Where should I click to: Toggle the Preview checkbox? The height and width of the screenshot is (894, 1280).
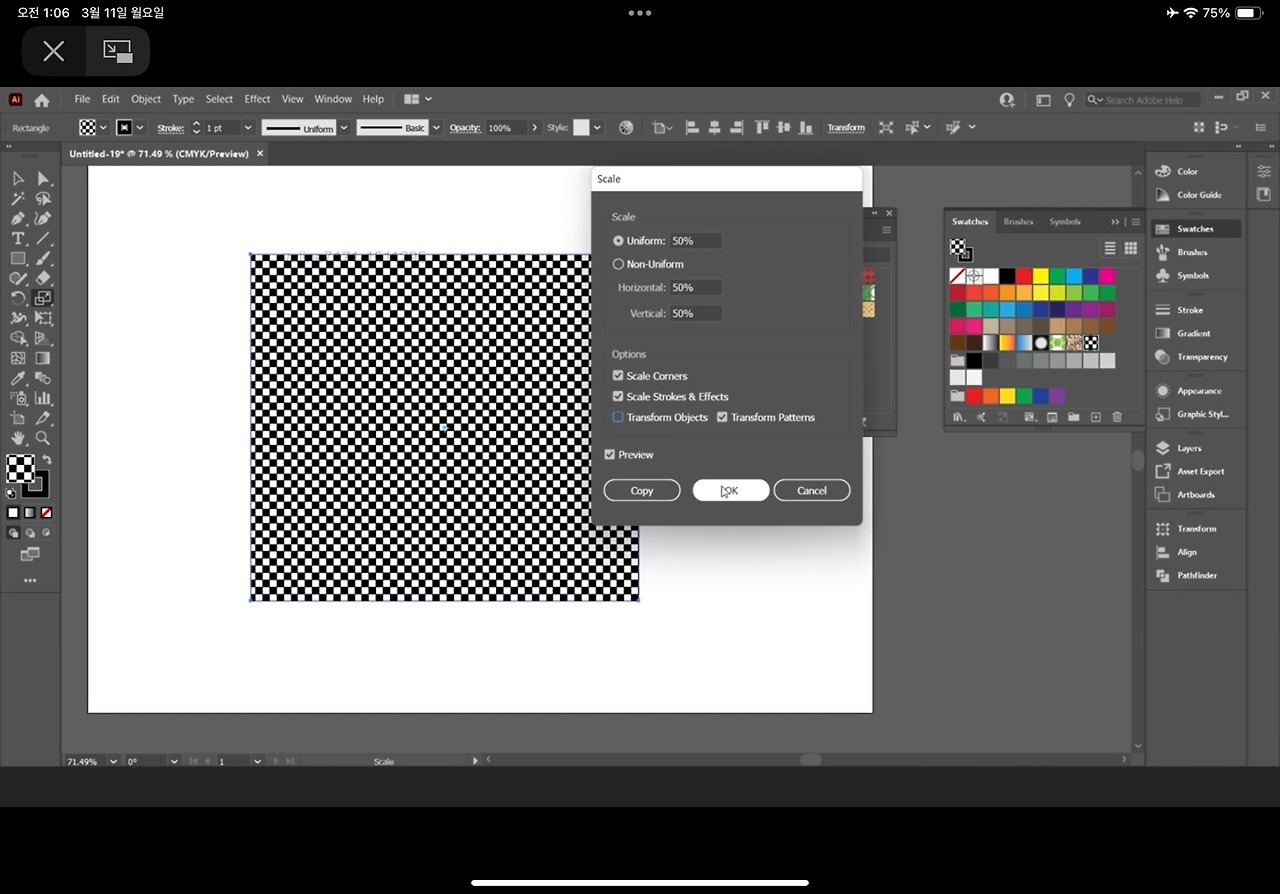pos(610,455)
